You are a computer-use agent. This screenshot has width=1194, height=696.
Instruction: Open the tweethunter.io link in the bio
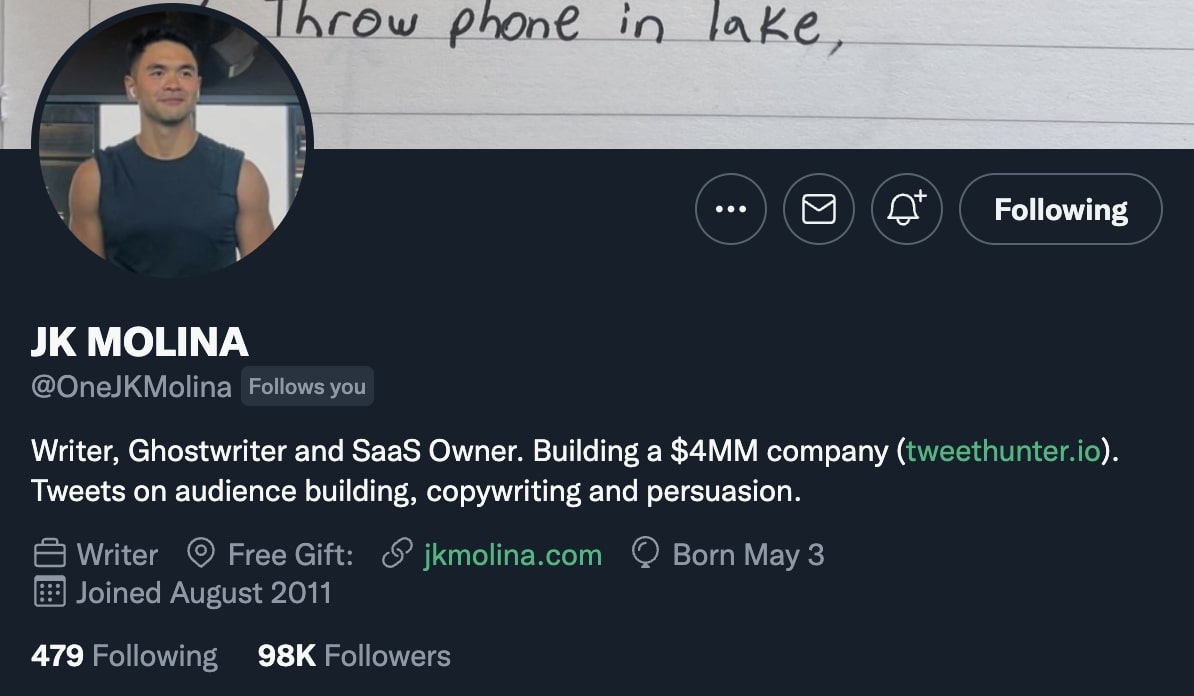pos(1006,451)
